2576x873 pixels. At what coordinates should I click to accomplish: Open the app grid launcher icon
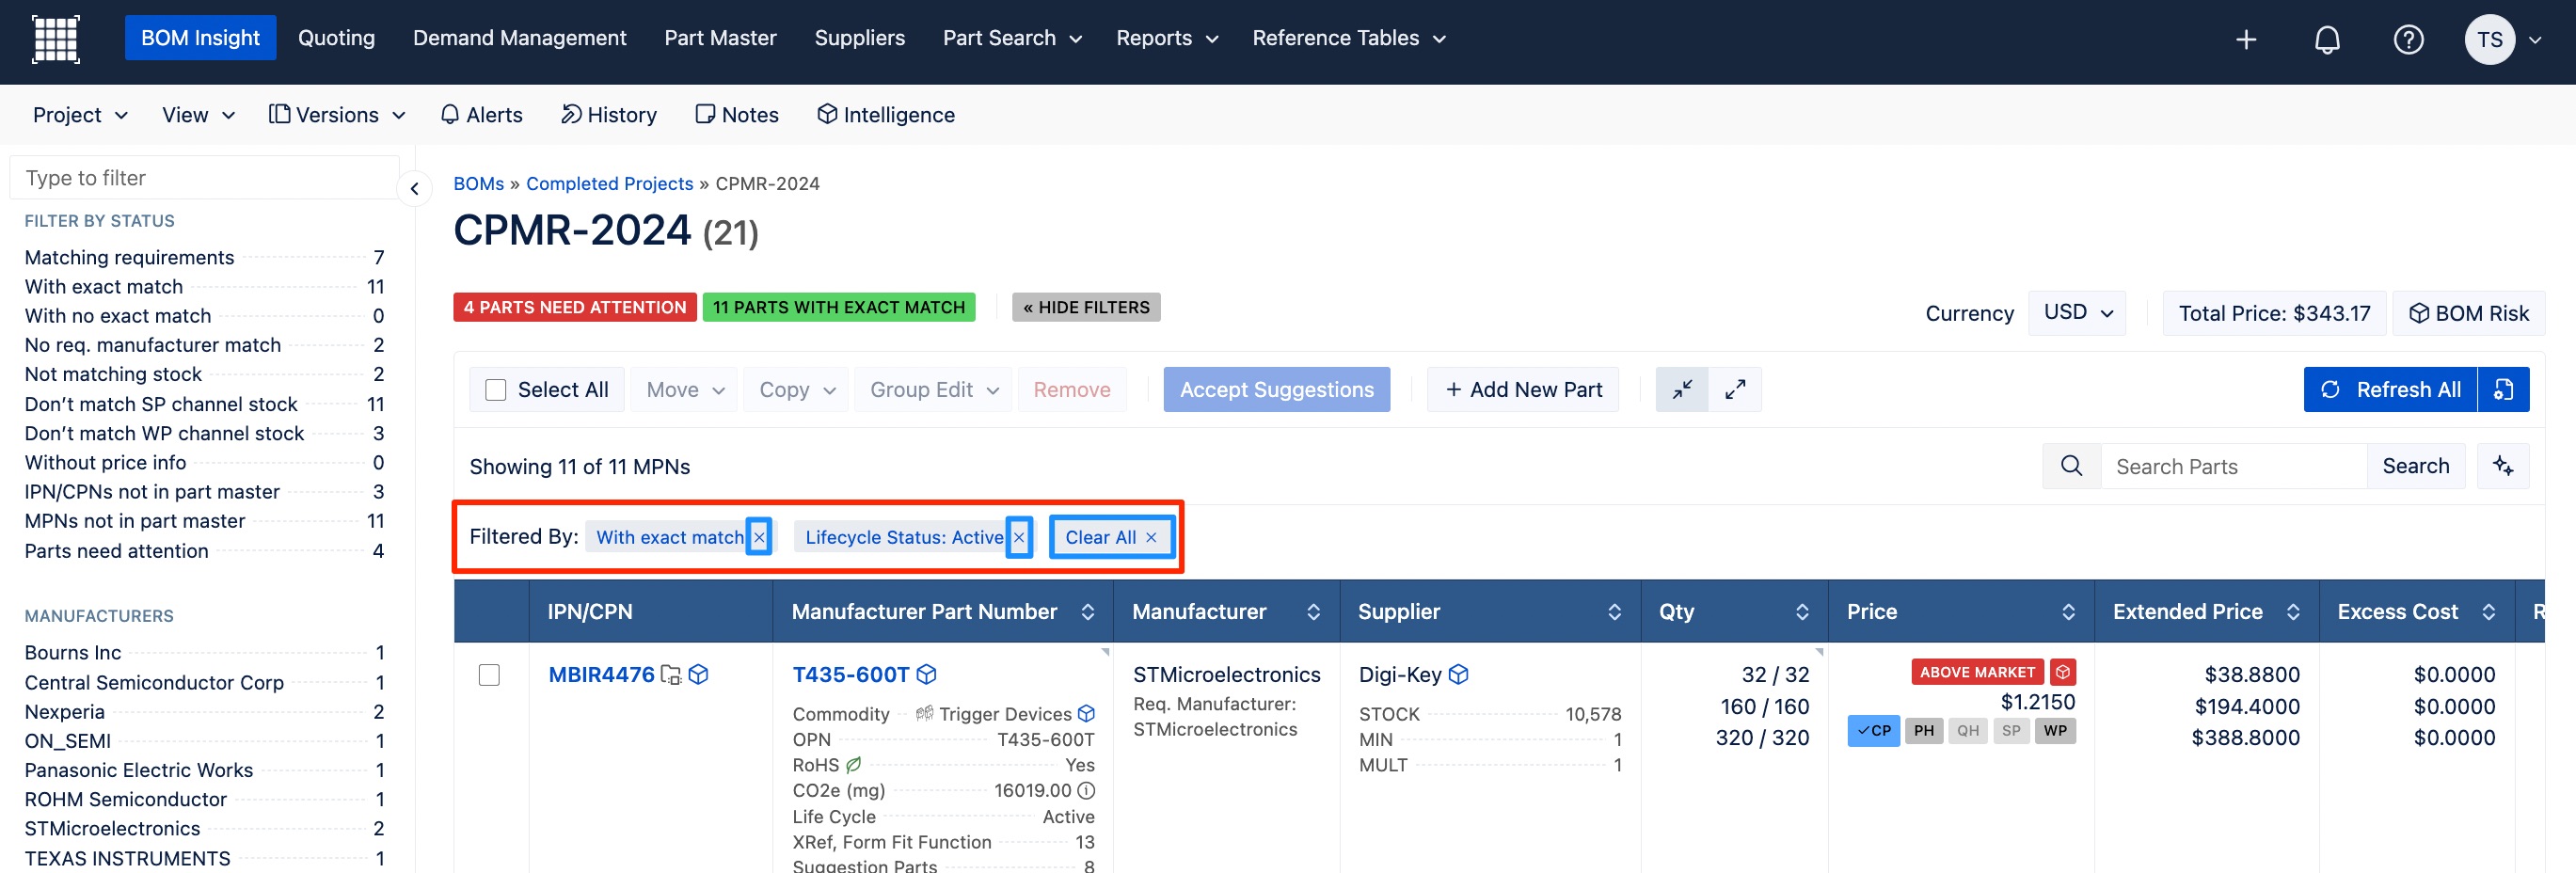tap(56, 39)
